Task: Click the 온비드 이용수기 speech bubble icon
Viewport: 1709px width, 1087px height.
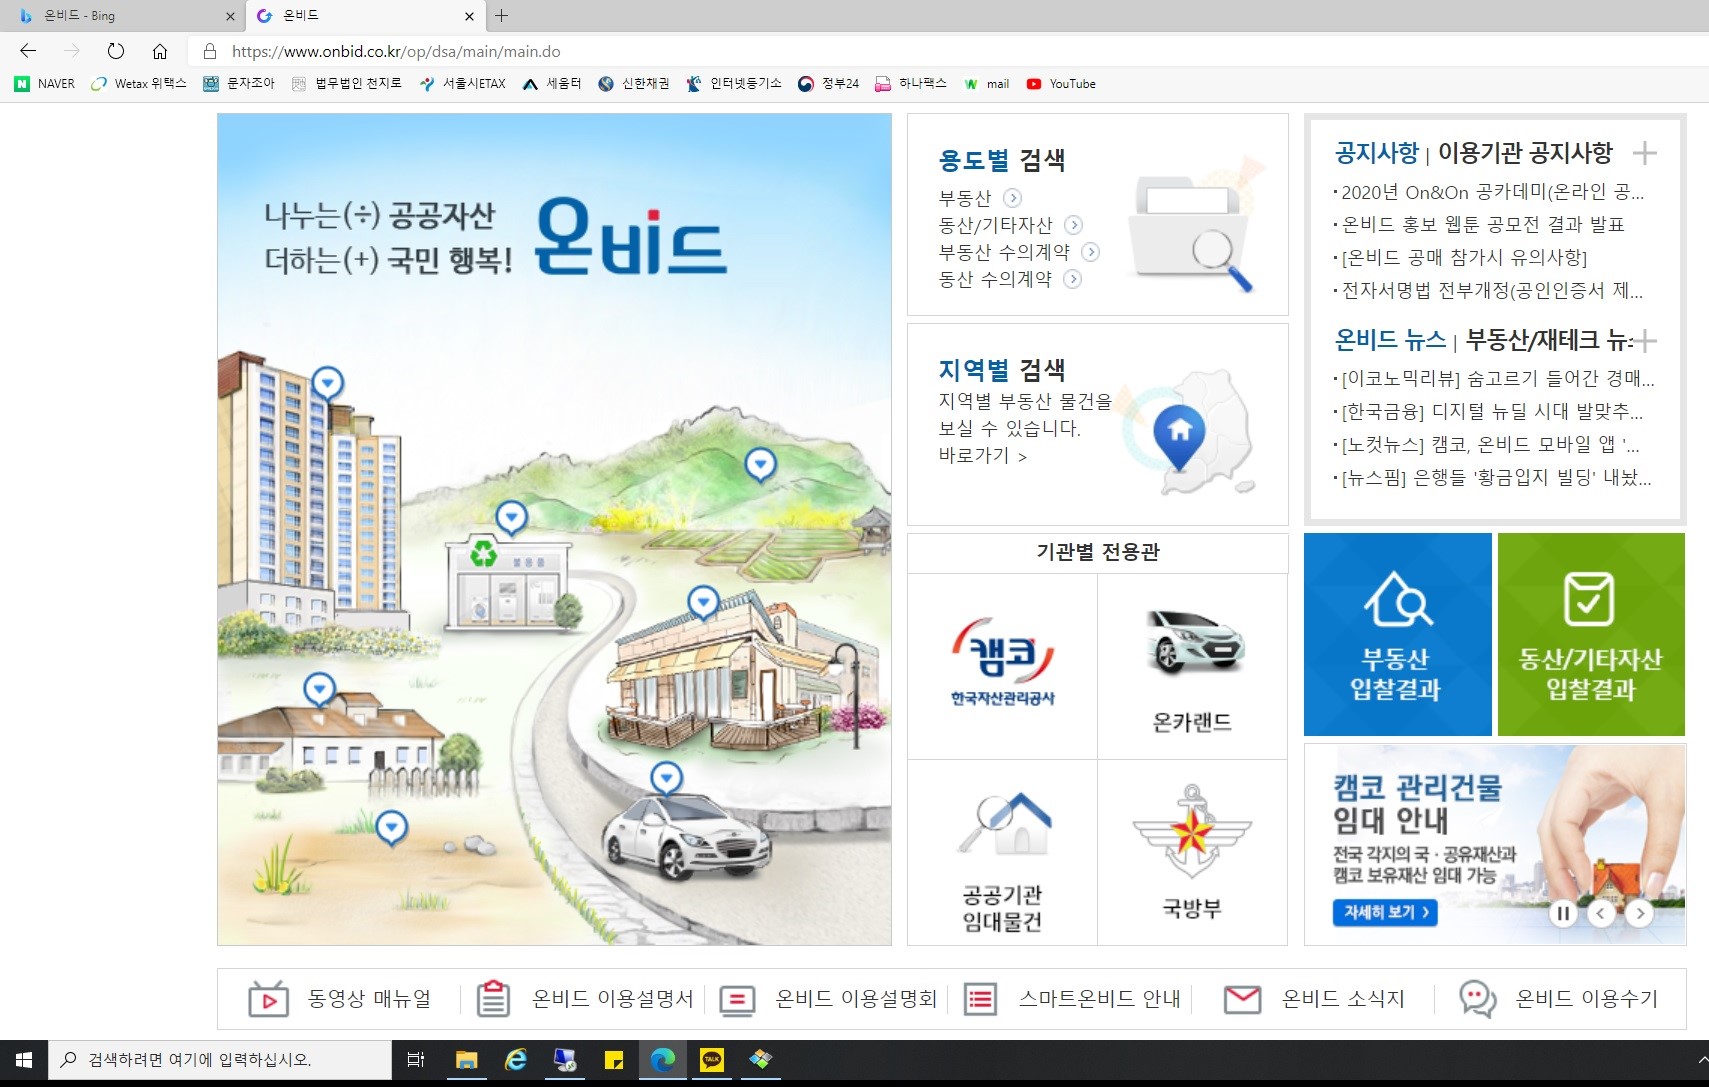Action: click(x=1477, y=998)
